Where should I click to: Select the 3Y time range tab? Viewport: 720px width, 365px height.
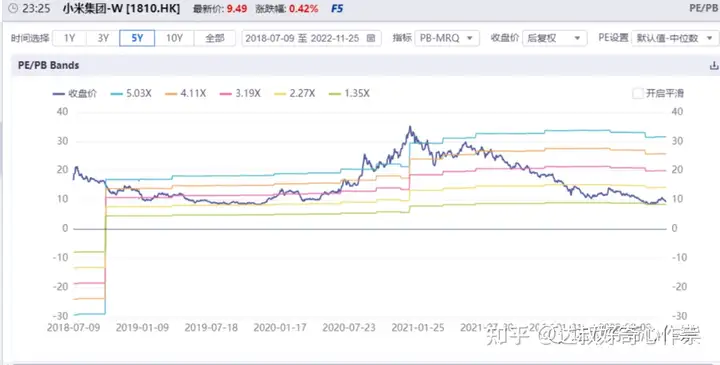point(103,38)
